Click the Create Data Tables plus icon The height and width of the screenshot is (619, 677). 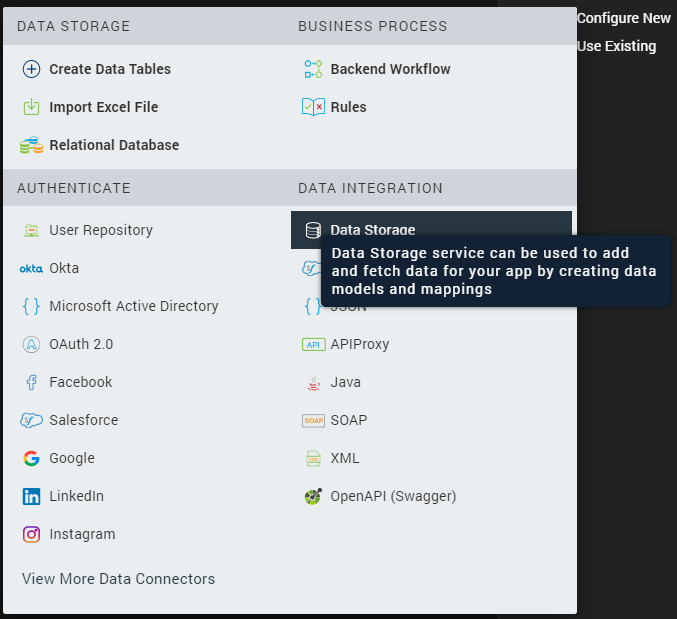click(31, 69)
